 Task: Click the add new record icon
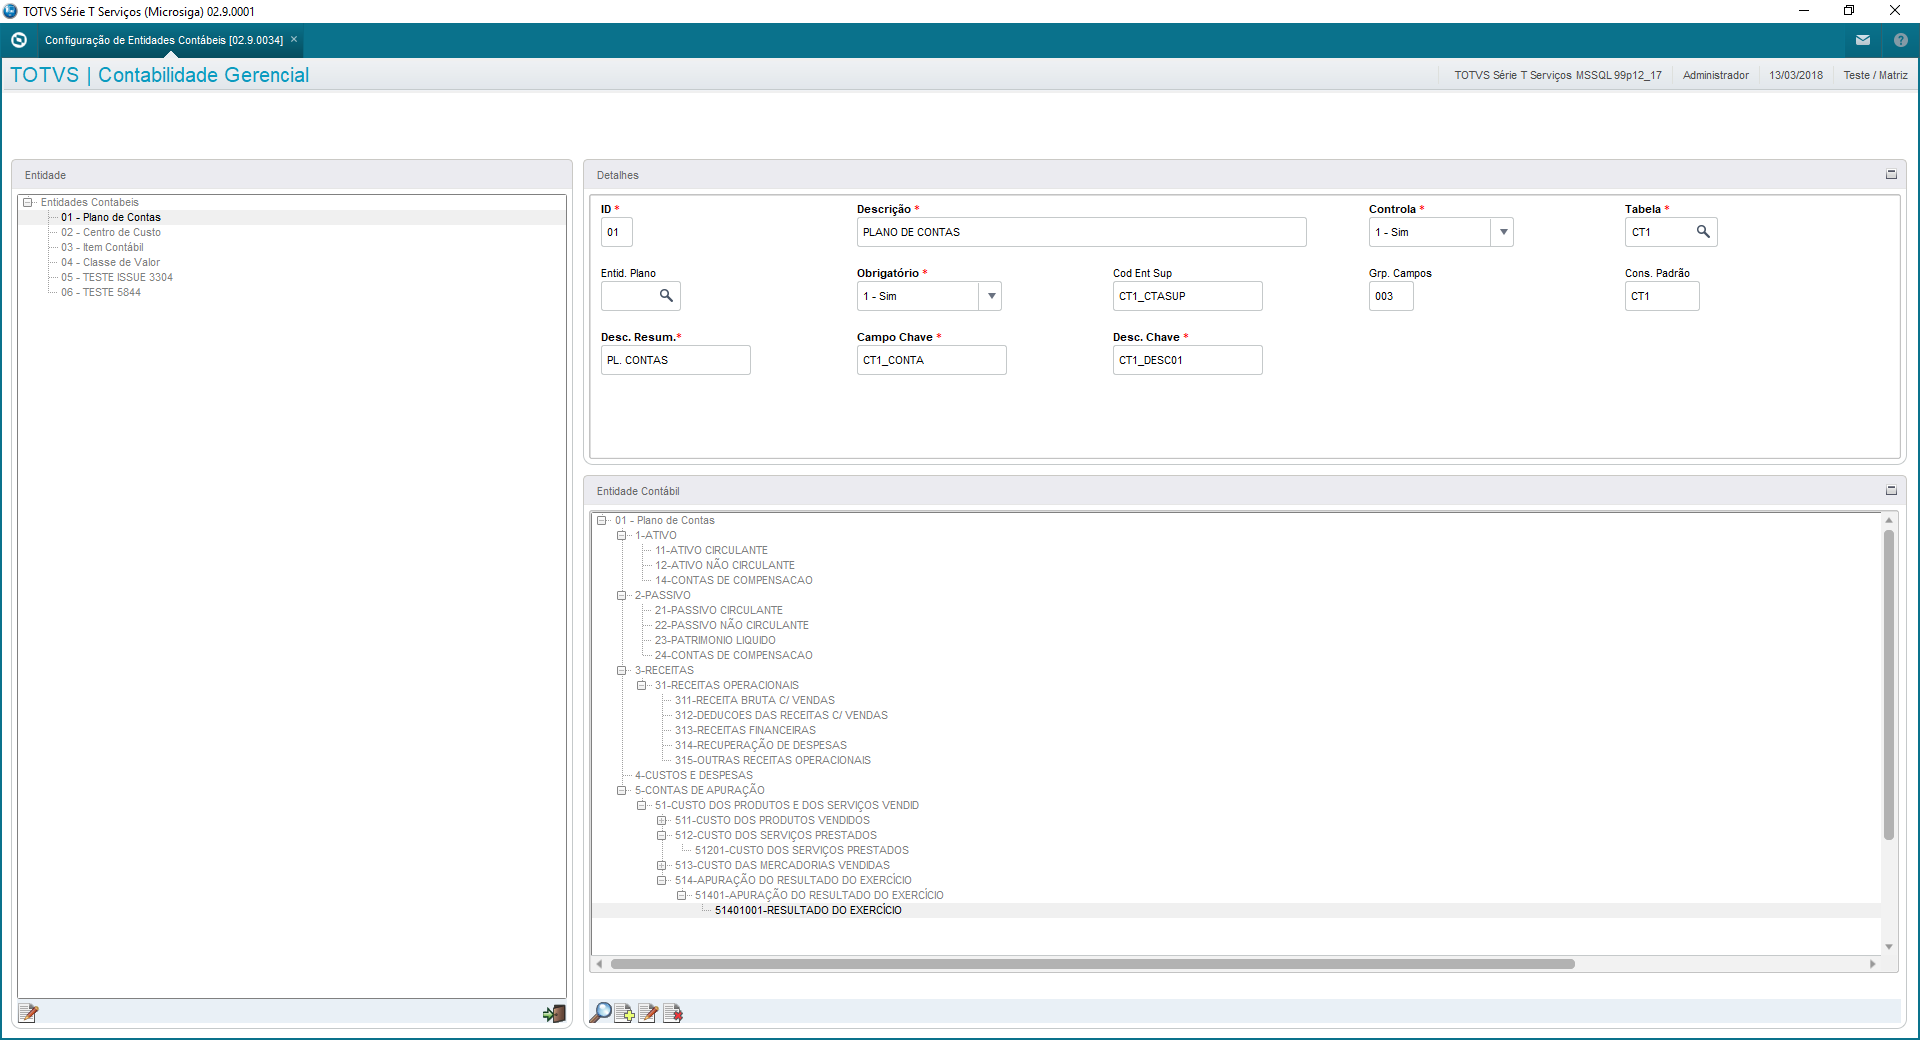click(624, 1013)
